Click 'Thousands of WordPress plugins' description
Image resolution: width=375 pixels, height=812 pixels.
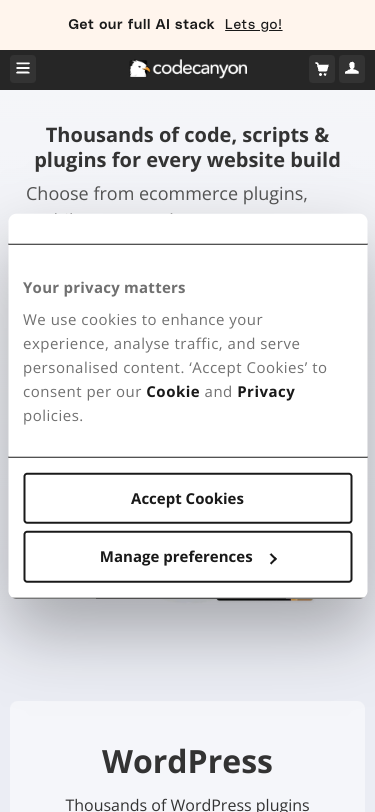click(x=188, y=804)
